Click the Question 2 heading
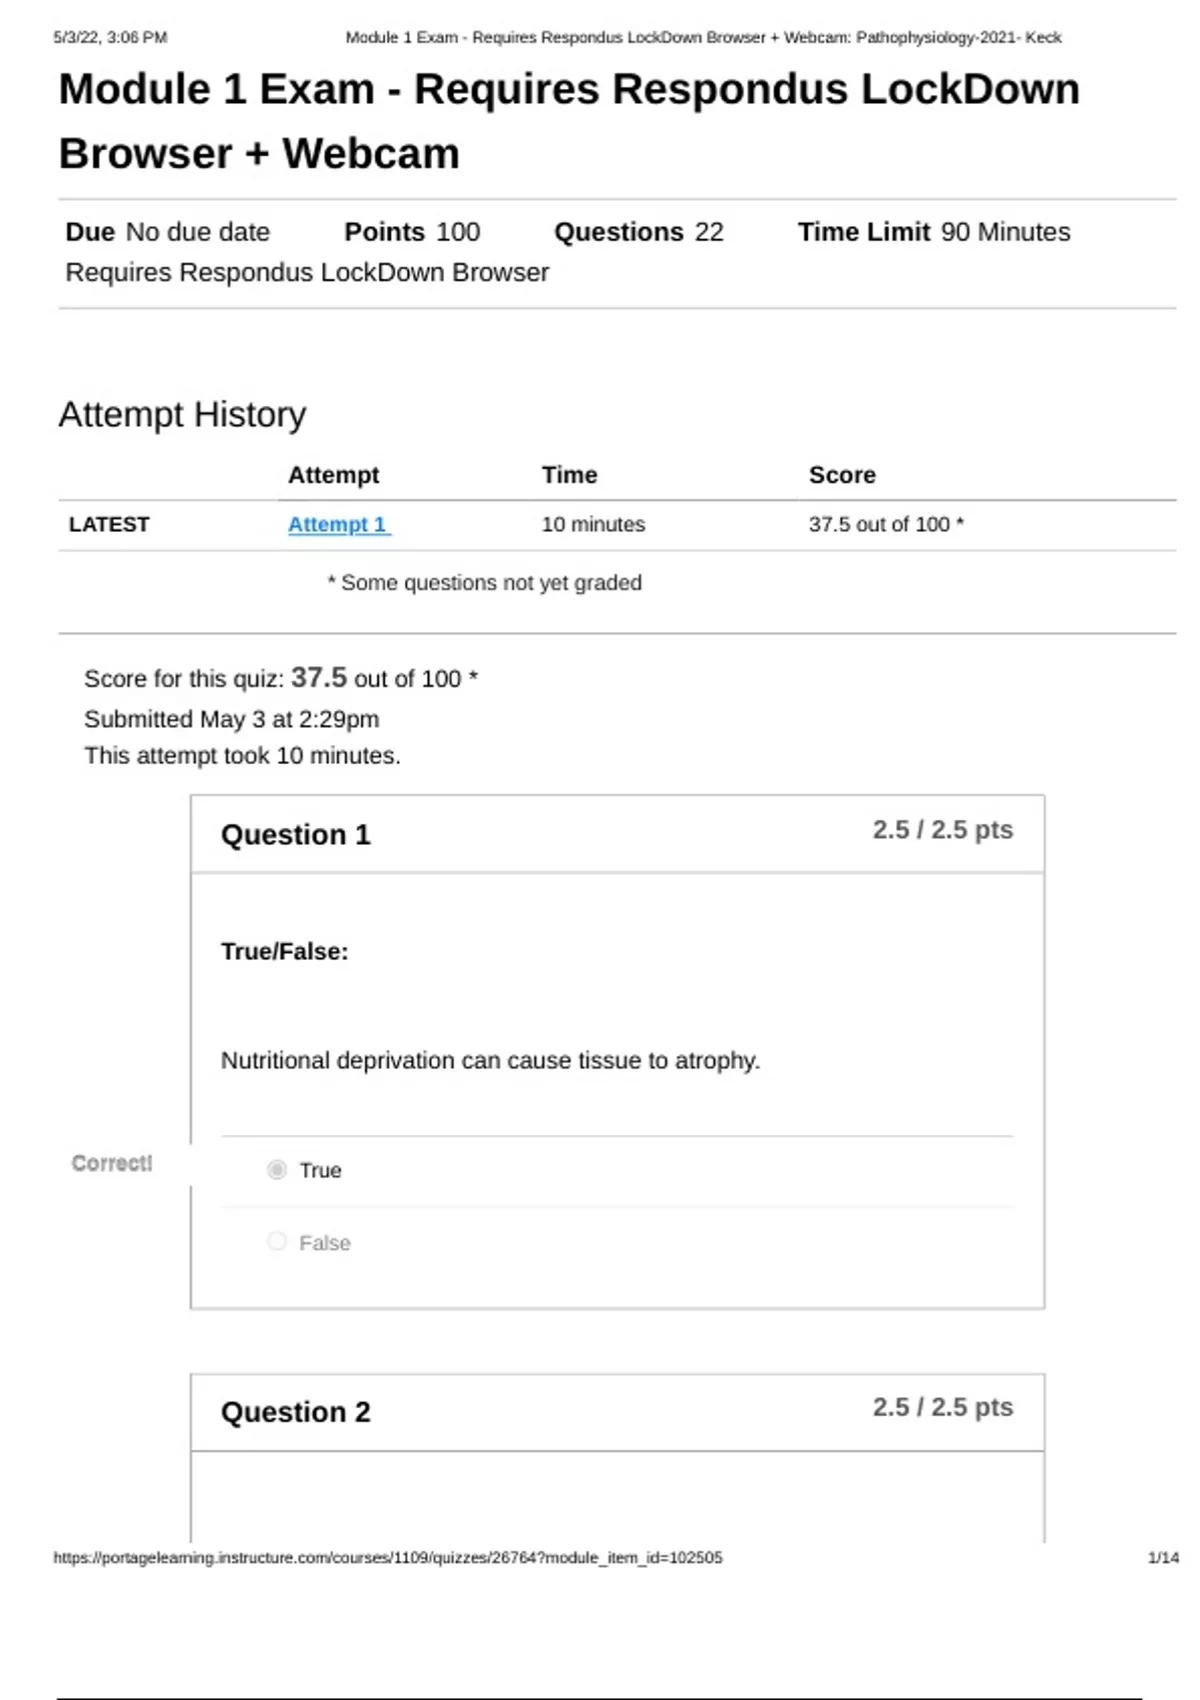The height and width of the screenshot is (1700, 1200). click(296, 1412)
